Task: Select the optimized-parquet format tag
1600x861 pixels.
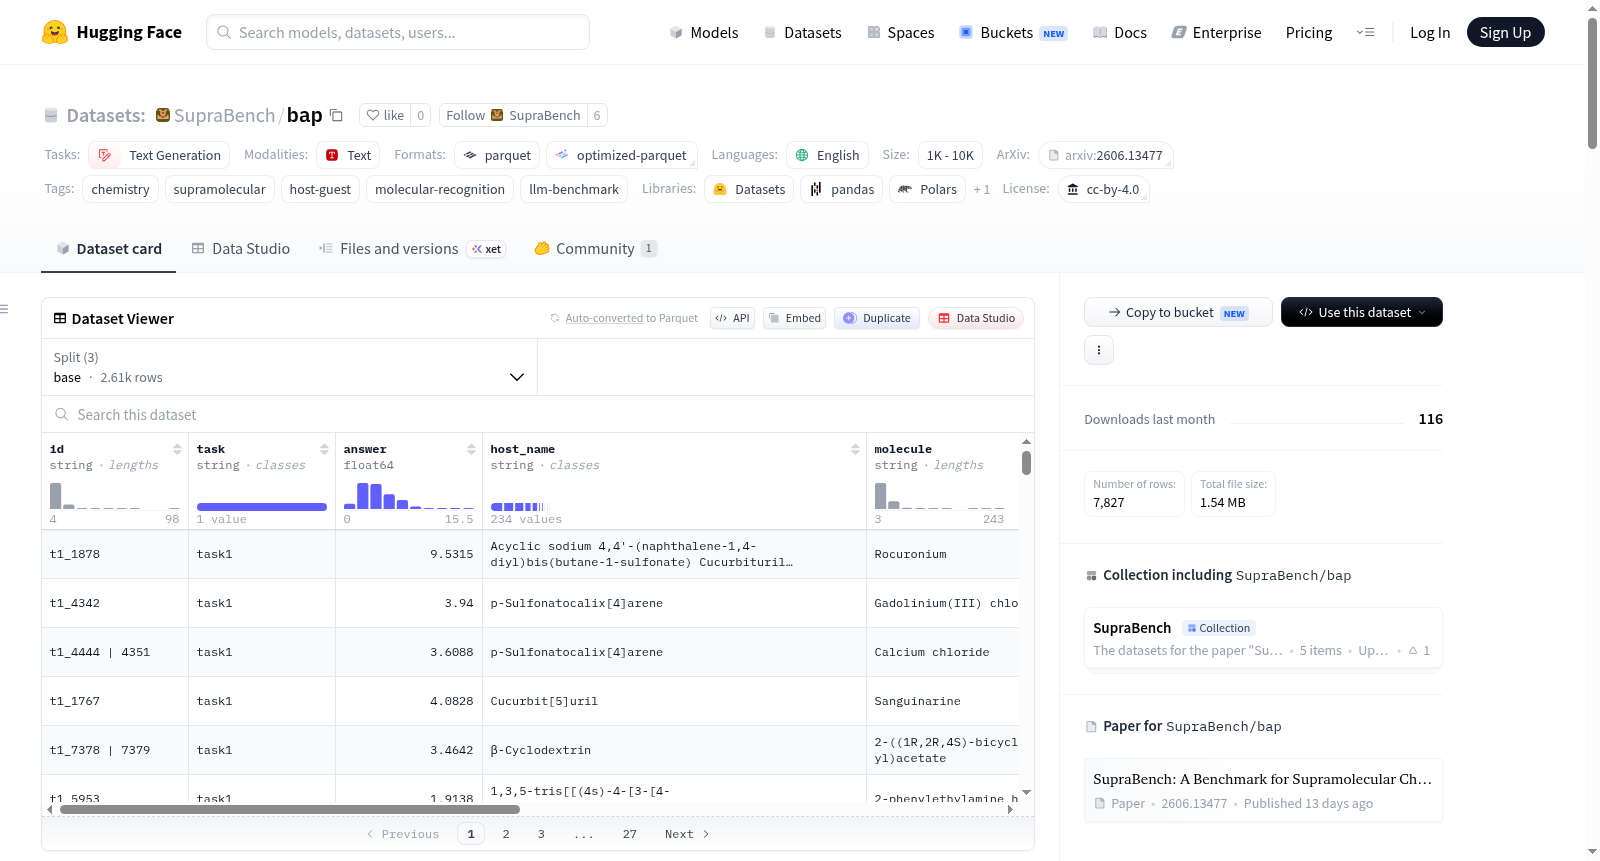Action: [x=621, y=155]
